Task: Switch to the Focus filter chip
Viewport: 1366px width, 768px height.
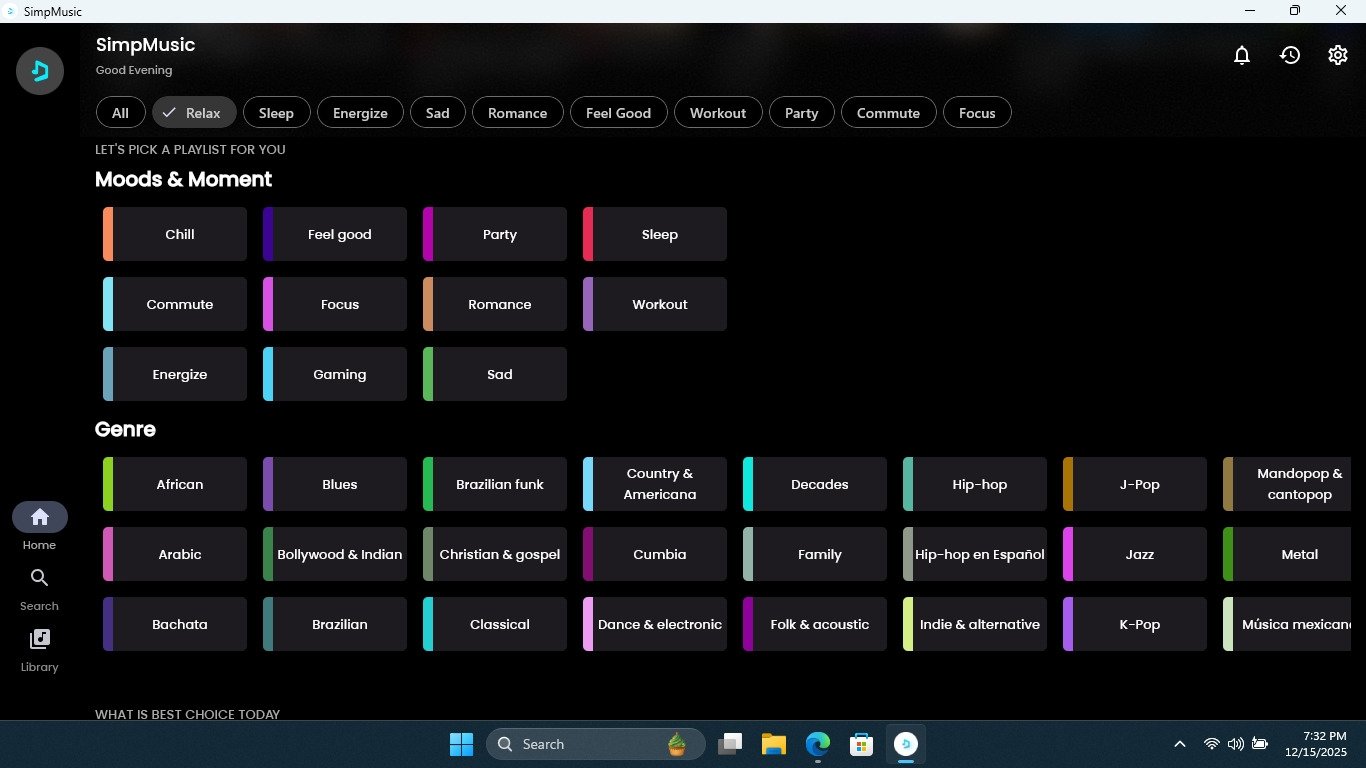Action: pos(977,113)
